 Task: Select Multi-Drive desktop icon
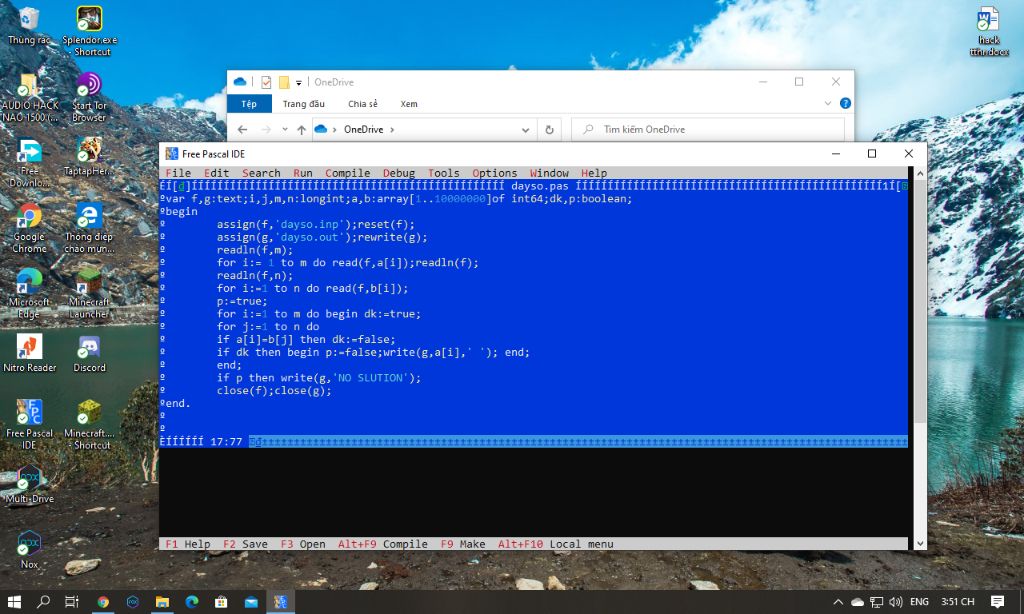point(29,484)
